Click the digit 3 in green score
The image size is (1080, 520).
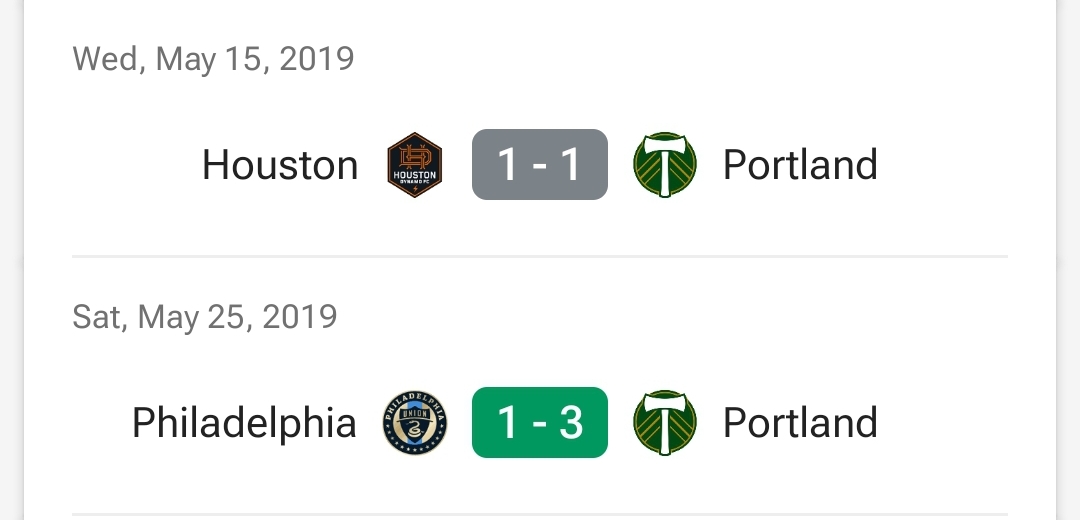[x=571, y=423]
